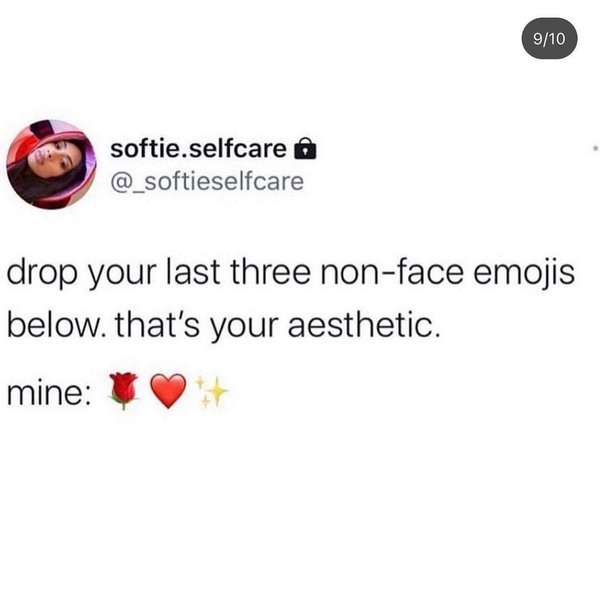
Task: Click the red rose emoji
Action: (123, 391)
